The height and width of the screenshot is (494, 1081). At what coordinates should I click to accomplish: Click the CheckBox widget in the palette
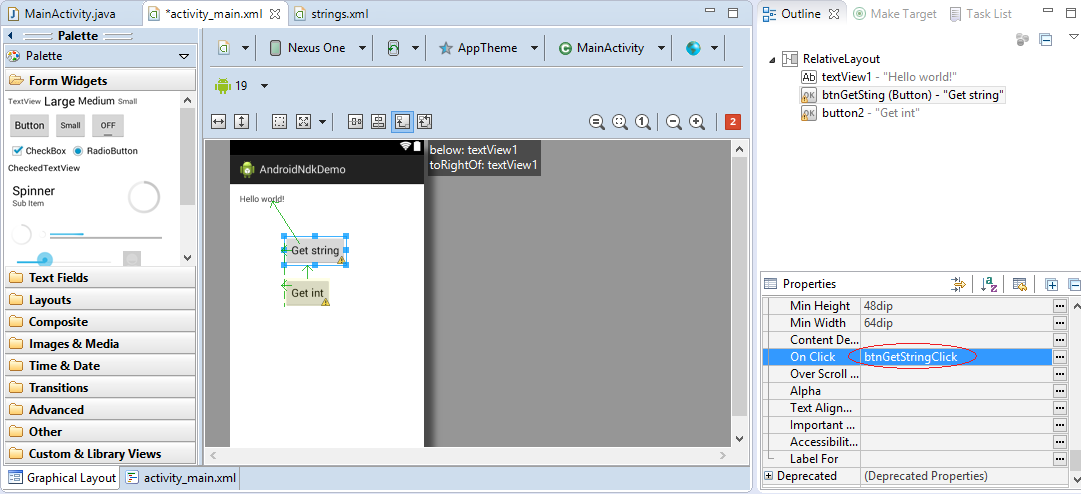click(39, 151)
